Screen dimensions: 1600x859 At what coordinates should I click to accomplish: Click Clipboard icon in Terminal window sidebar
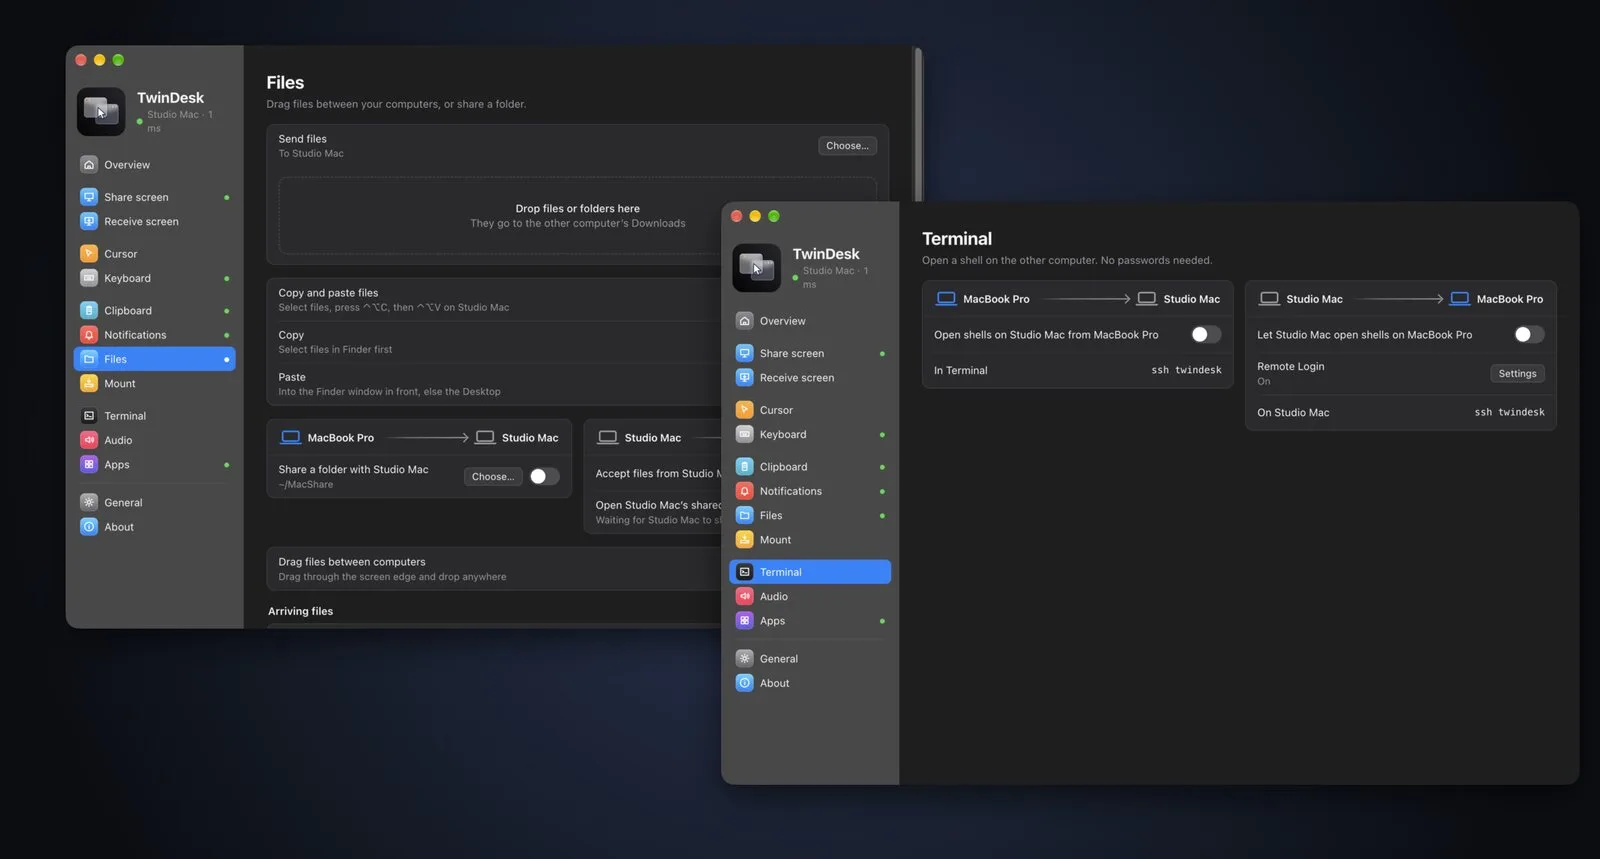coord(745,467)
